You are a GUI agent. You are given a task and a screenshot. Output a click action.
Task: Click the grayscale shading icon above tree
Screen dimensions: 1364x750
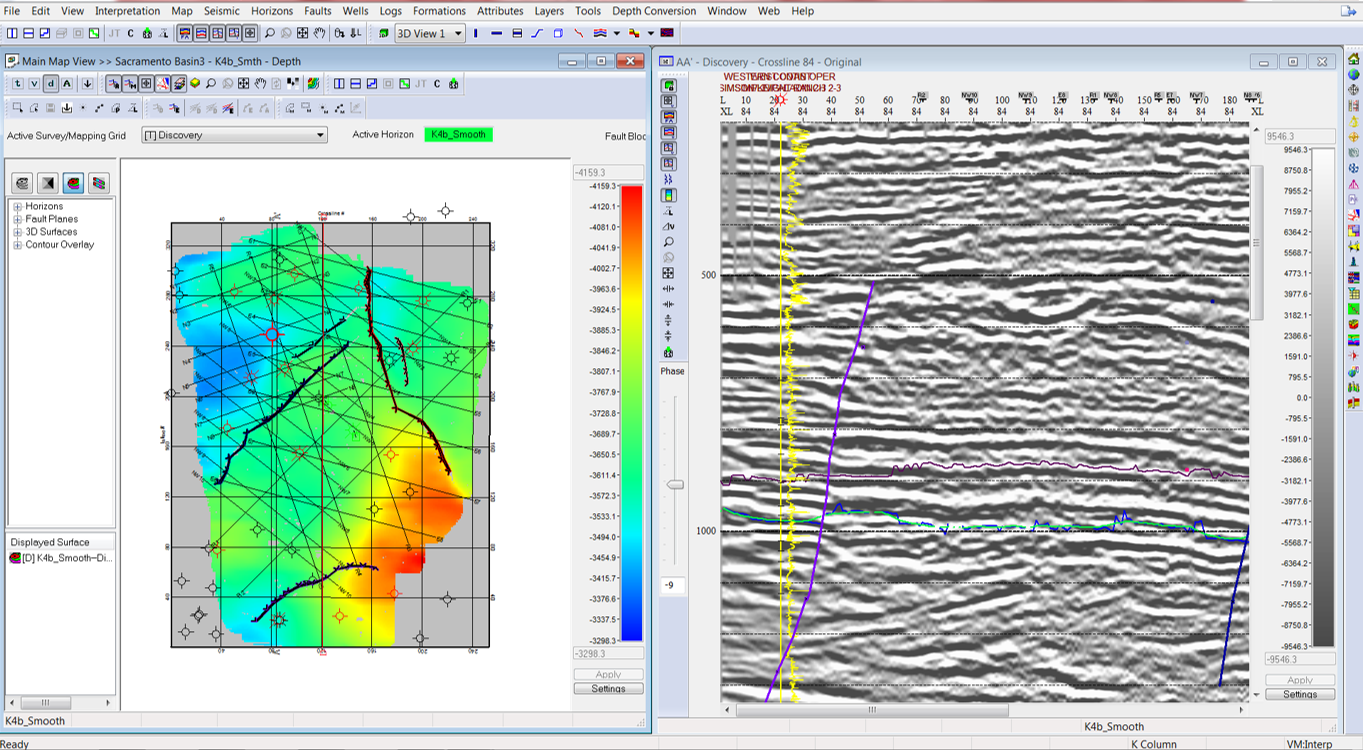pos(47,183)
